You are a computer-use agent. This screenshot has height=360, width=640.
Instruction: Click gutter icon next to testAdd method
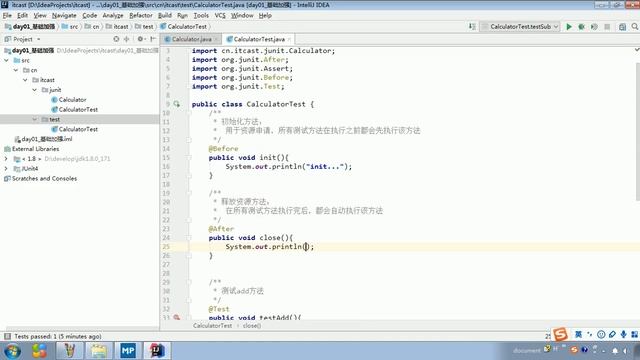(x=176, y=317)
